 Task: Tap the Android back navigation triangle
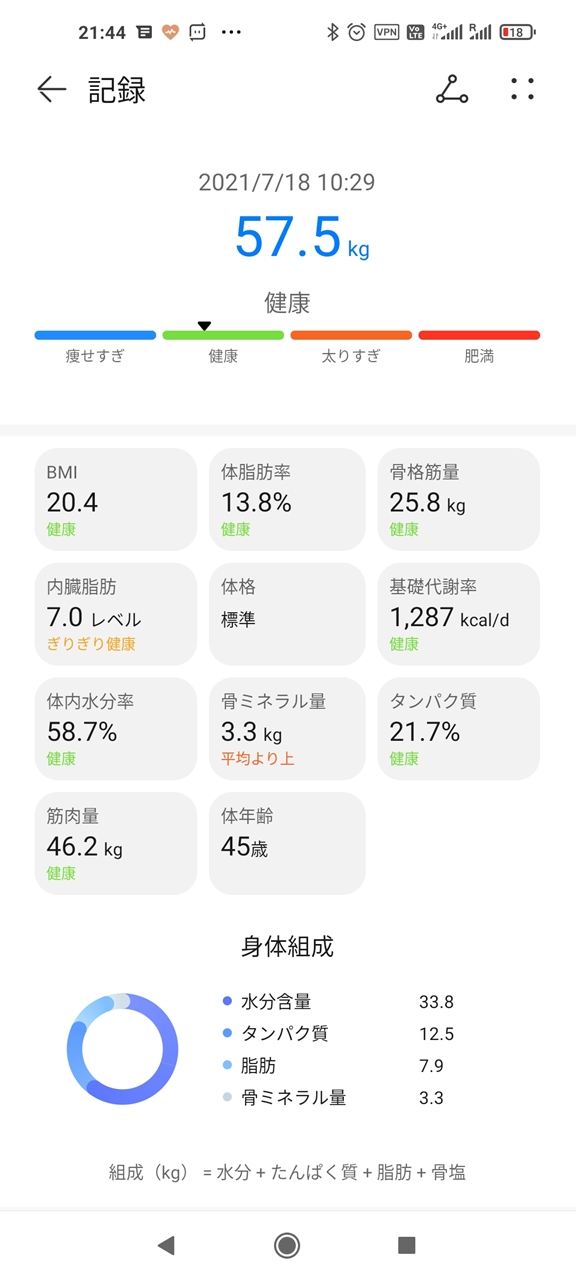(x=166, y=1245)
